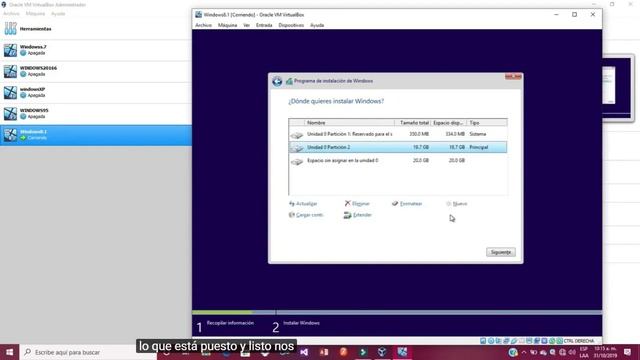Viewport: 640px width, 360px height.
Task: Click network globe icon in tray
Action: (562, 352)
